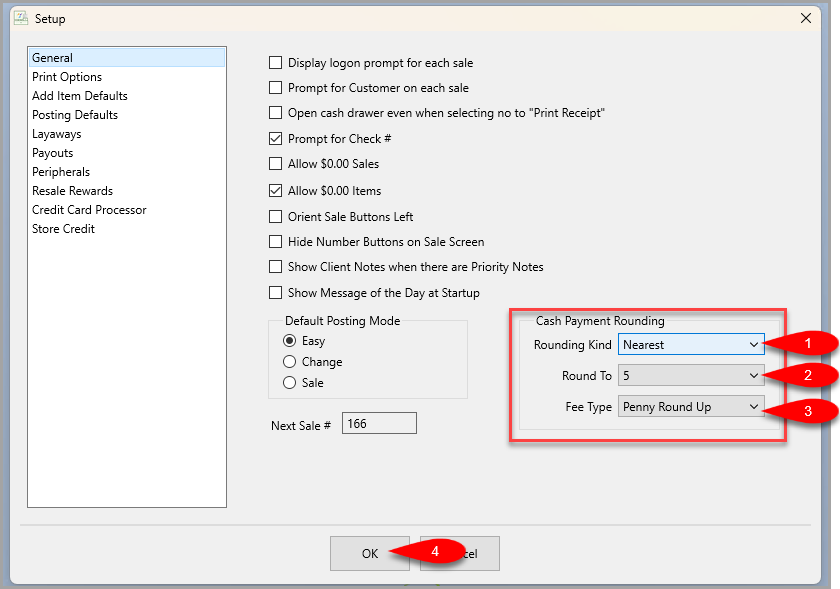Click the Setup window app icon
This screenshot has width=840, height=589.
(21, 18)
